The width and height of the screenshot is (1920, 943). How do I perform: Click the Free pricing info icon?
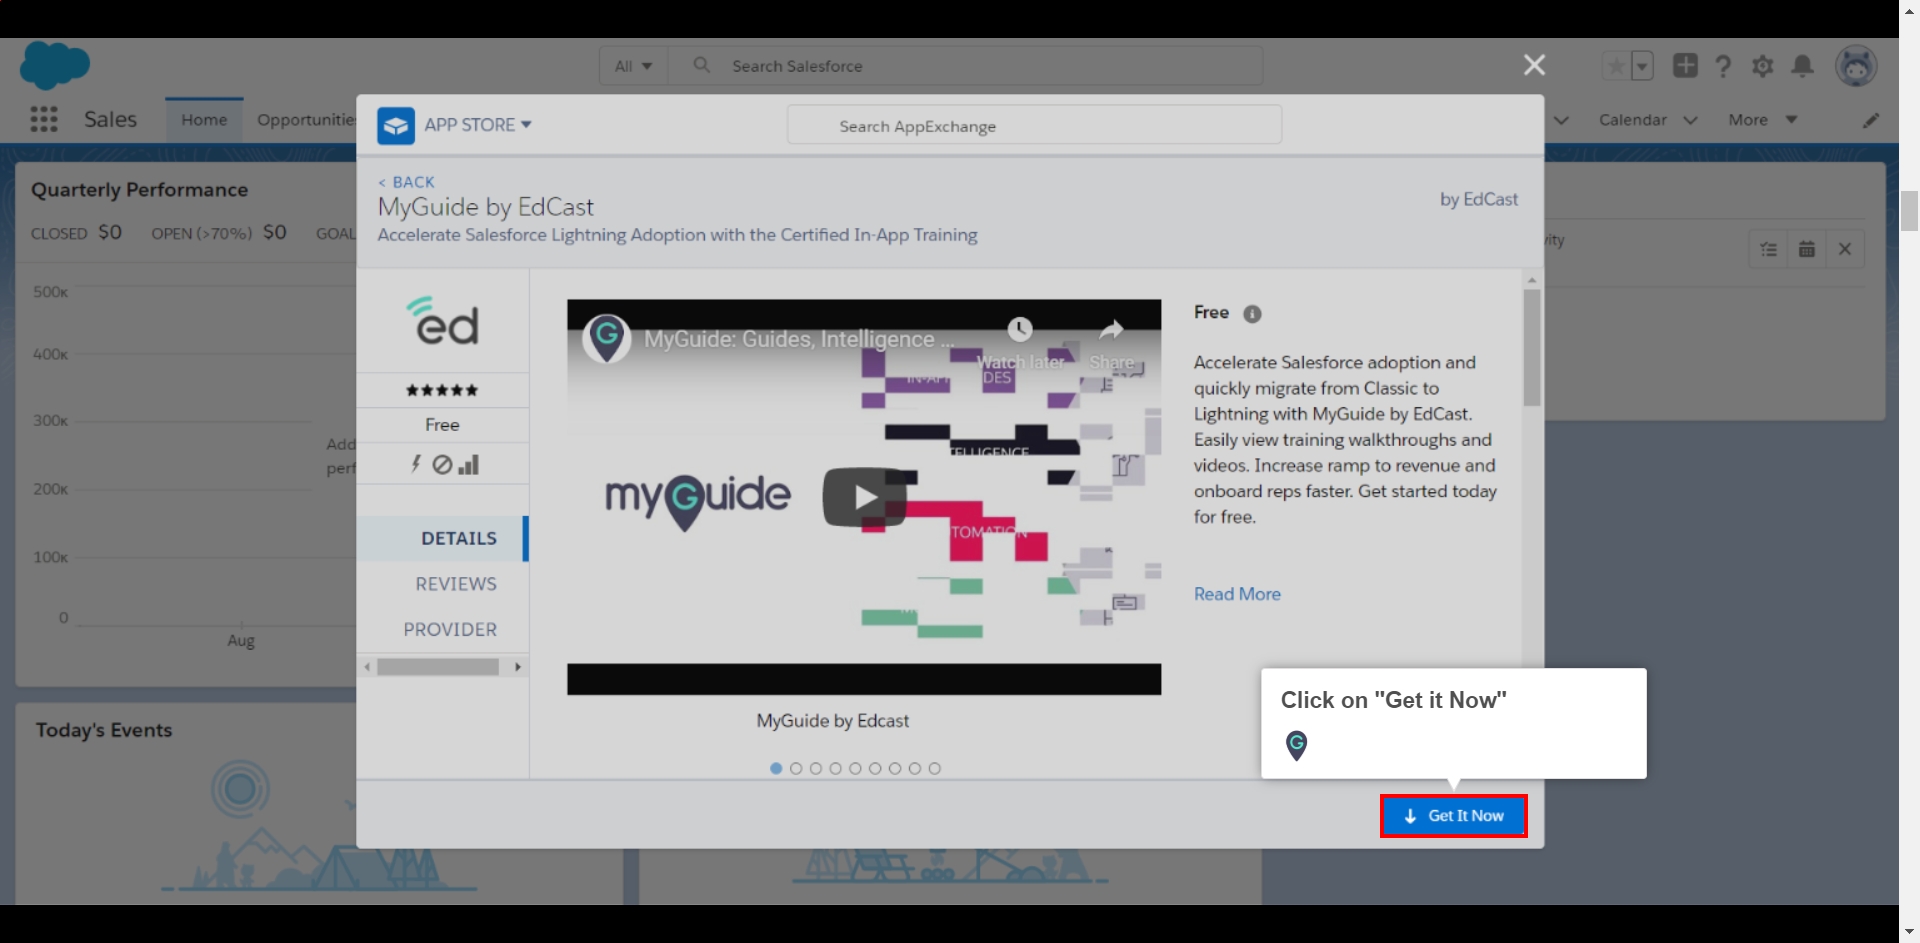1252,314
